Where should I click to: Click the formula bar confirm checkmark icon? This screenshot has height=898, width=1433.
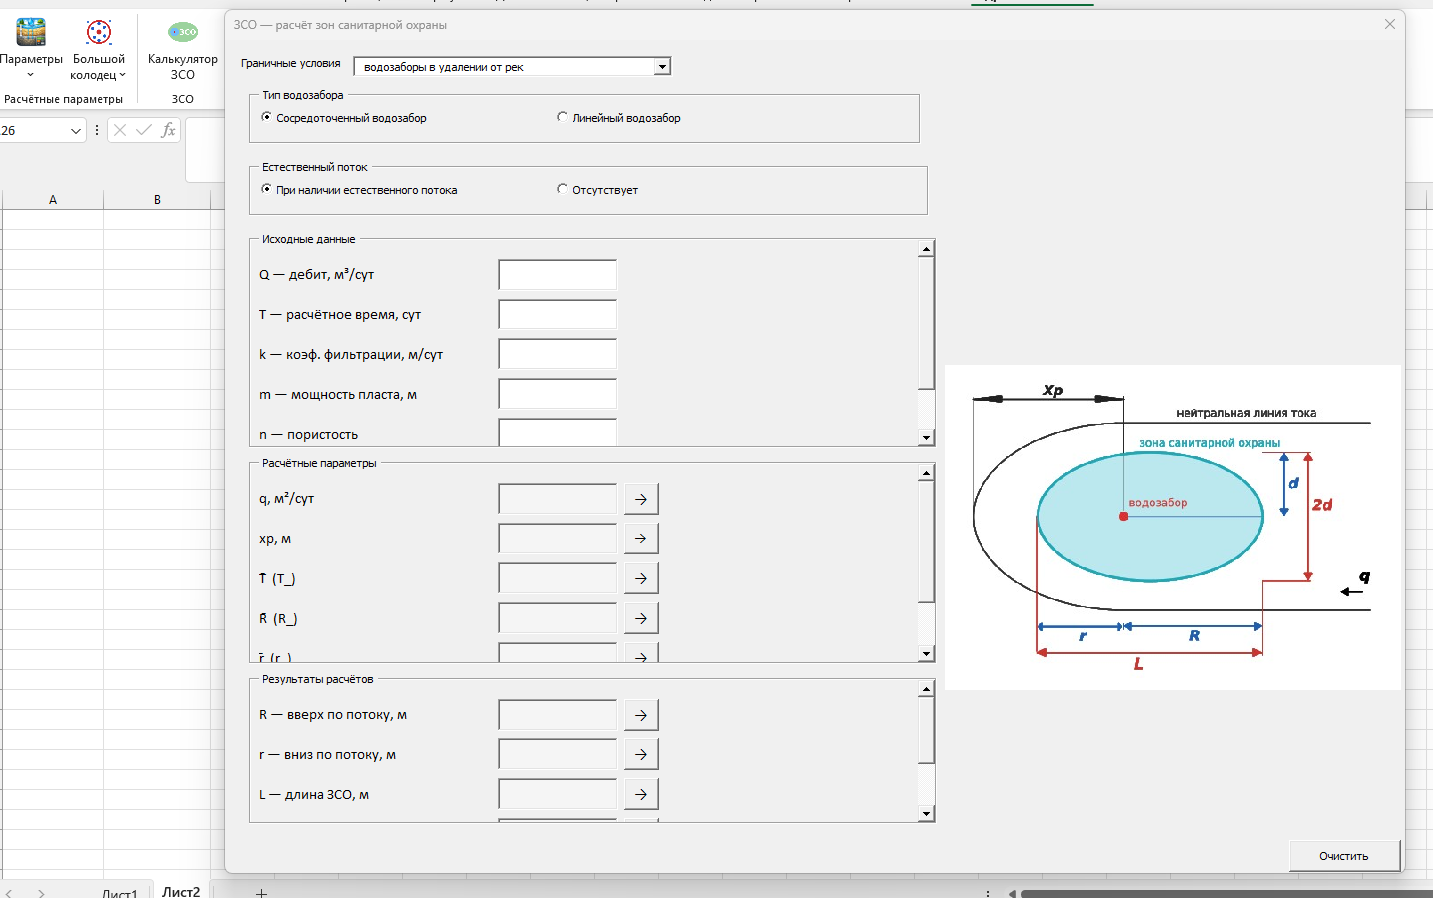click(x=144, y=130)
